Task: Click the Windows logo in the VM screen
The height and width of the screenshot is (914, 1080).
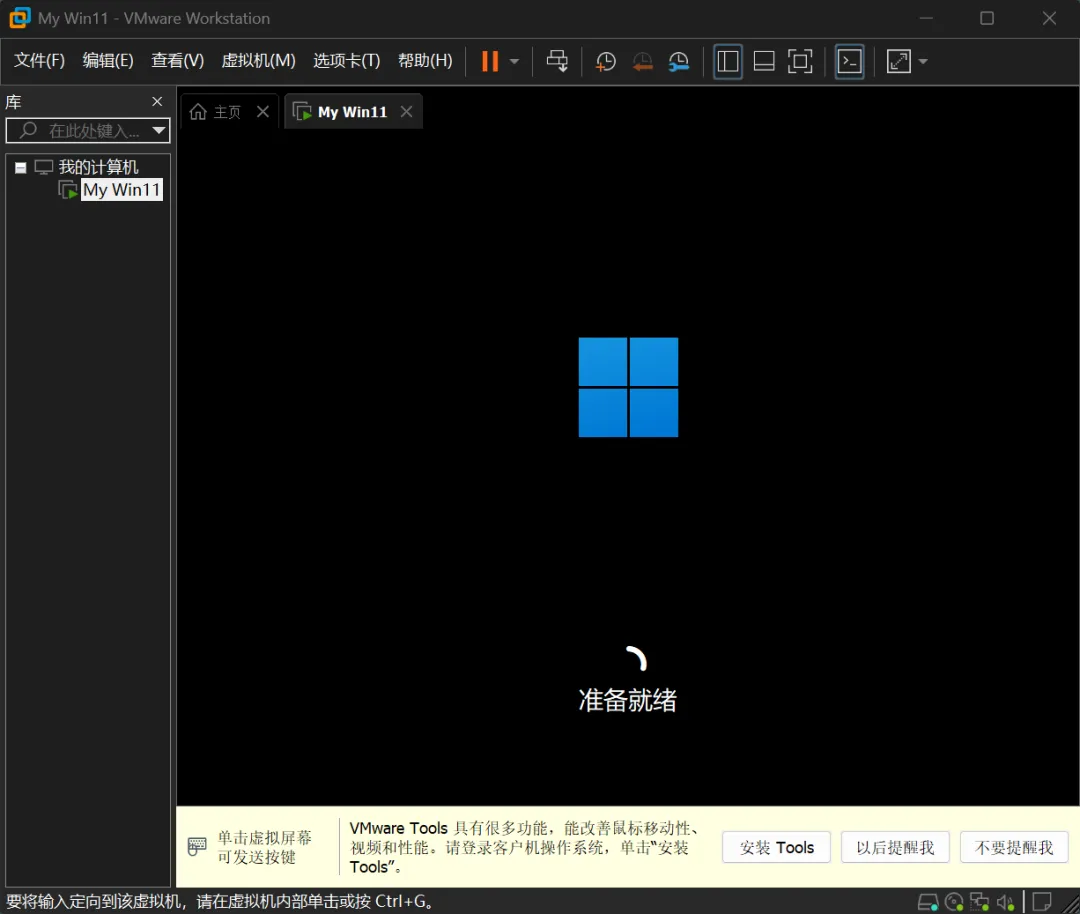Action: (x=628, y=387)
